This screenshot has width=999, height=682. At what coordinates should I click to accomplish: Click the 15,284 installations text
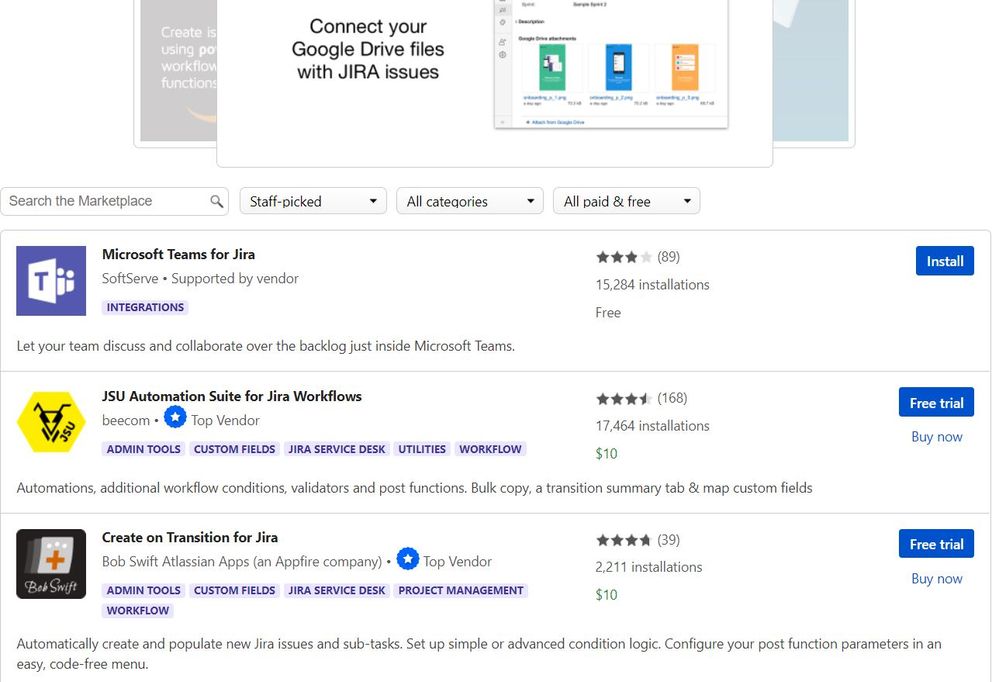(652, 285)
